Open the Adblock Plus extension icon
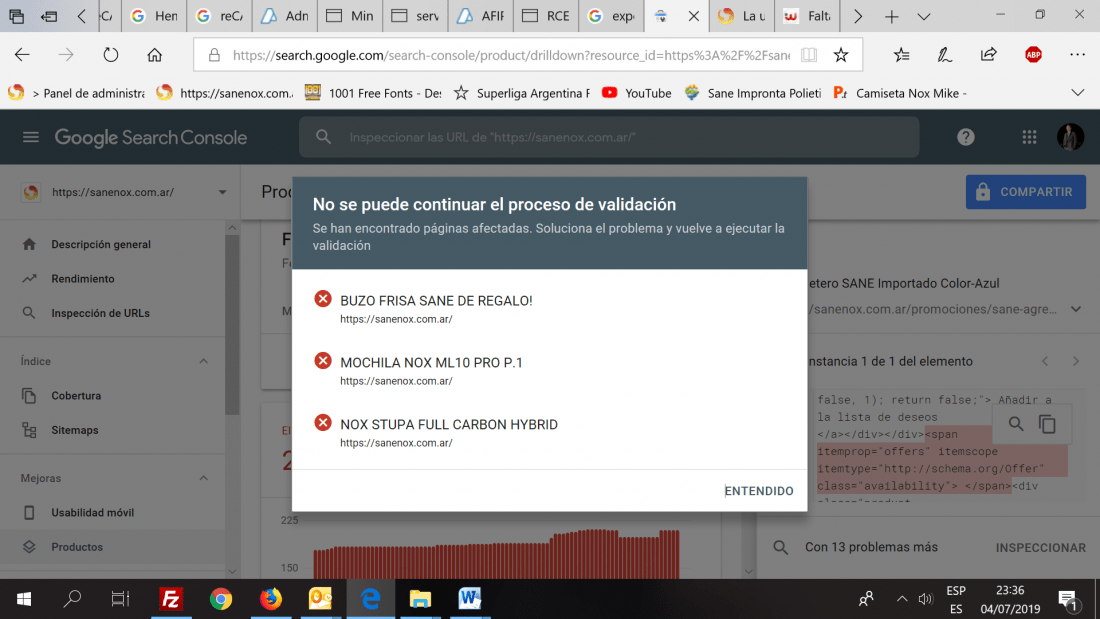 pos(1033,55)
